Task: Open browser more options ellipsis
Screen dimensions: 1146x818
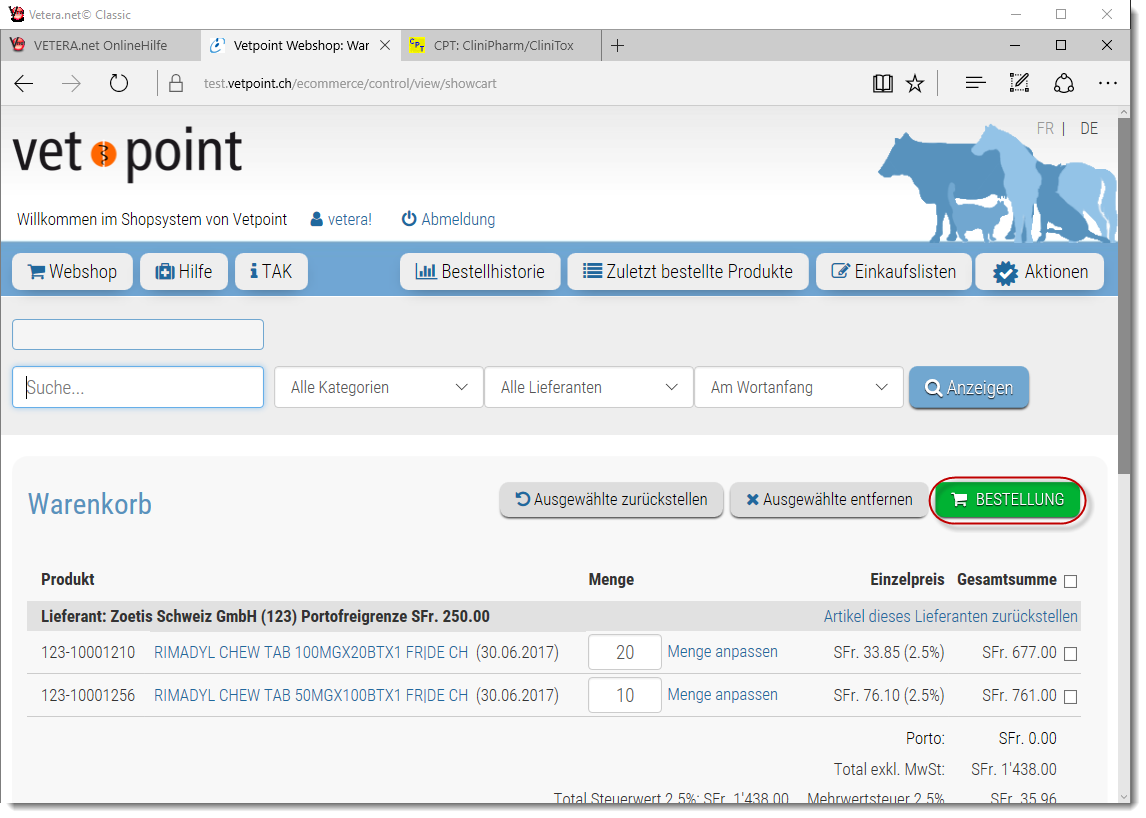Action: coord(1107,84)
